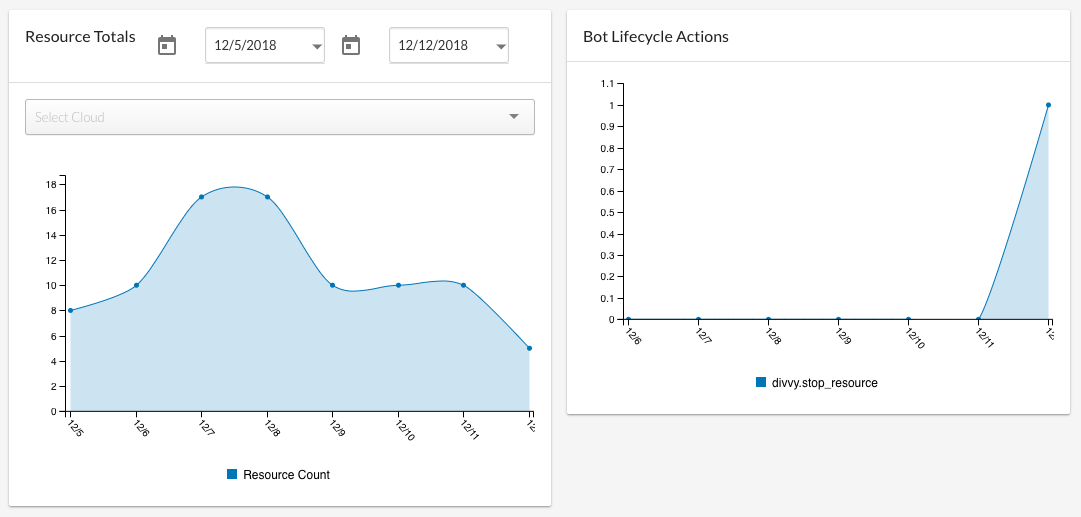Viewport: 1081px width, 517px height.
Task: Open the 12/5/2018 start date dropdown
Action: 265,45
